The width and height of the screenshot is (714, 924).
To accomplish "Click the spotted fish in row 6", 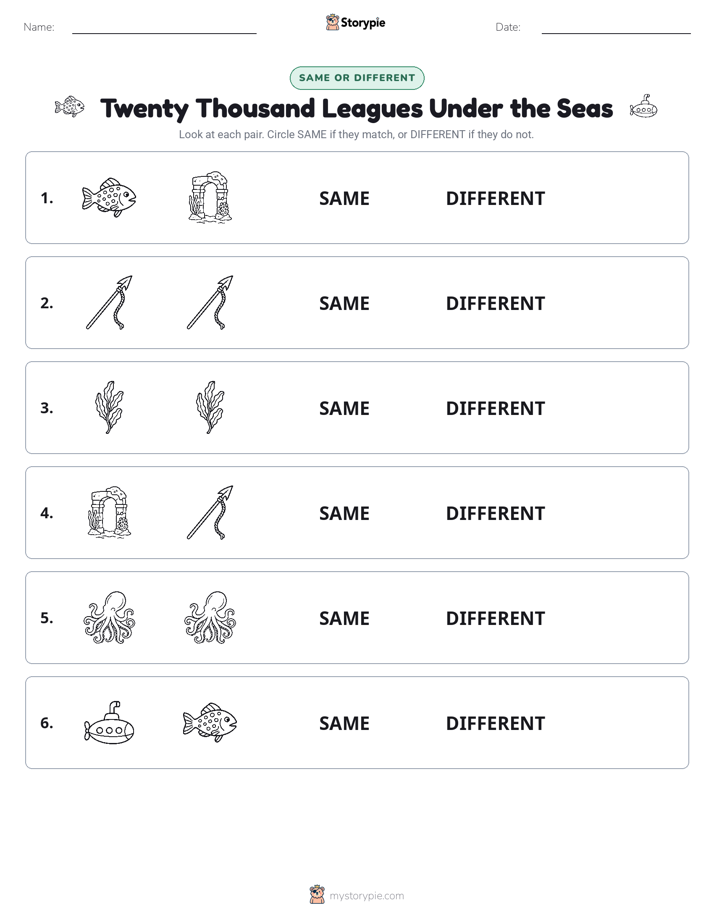I will (210, 722).
